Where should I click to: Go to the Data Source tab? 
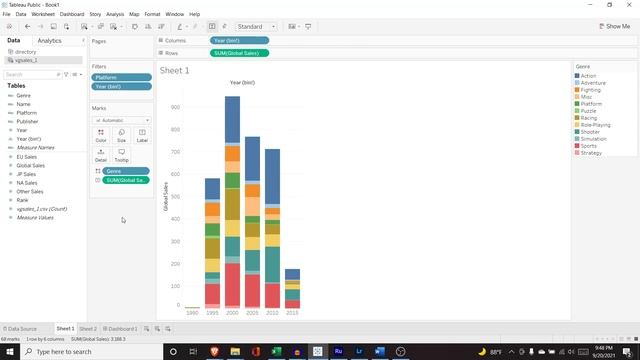[x=20, y=329]
